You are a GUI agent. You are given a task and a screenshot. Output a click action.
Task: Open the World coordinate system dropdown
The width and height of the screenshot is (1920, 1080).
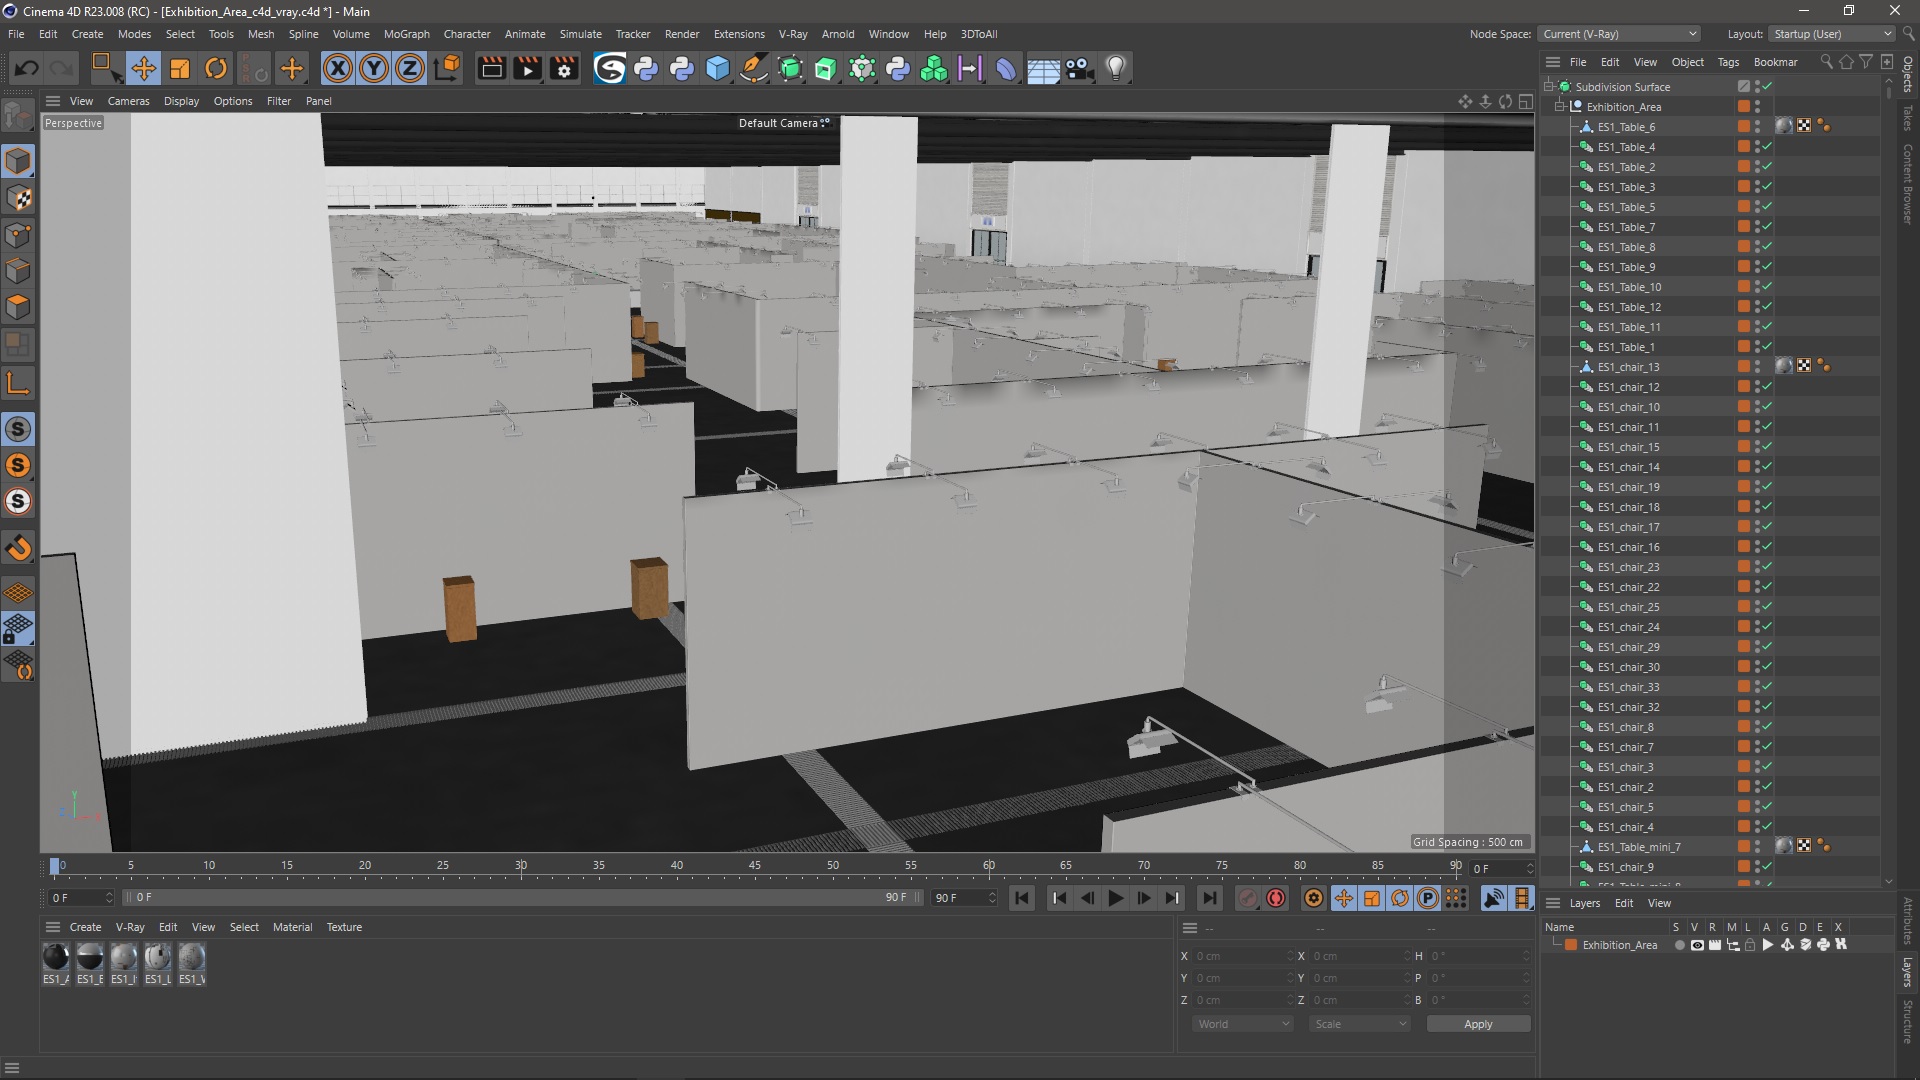tap(1243, 1024)
